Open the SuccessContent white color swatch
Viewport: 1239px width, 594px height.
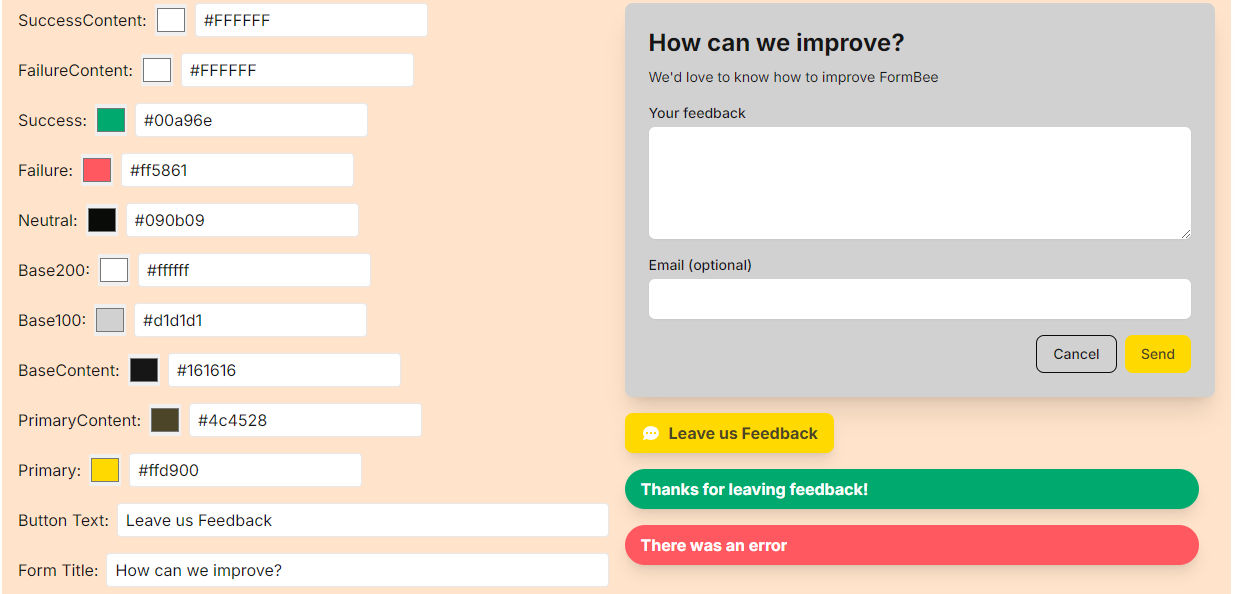pos(171,20)
